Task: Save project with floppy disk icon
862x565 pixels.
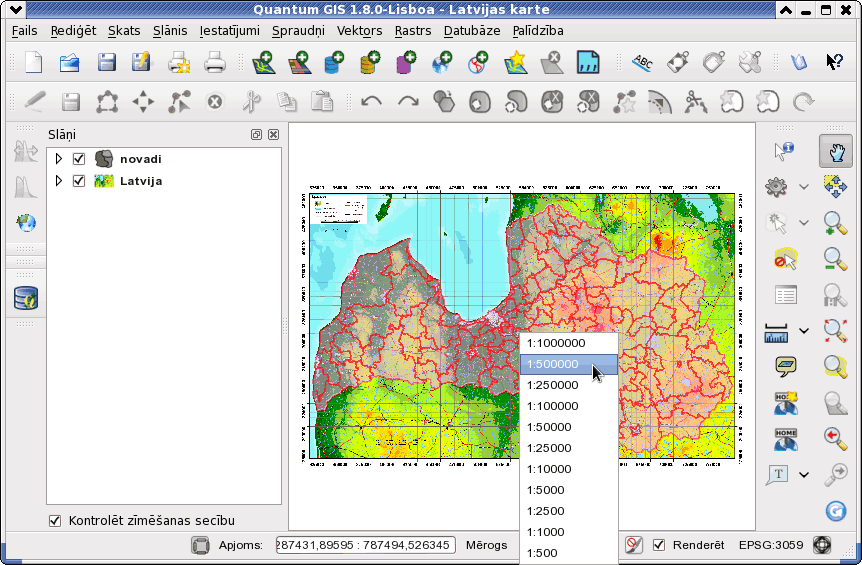Action: tap(106, 62)
